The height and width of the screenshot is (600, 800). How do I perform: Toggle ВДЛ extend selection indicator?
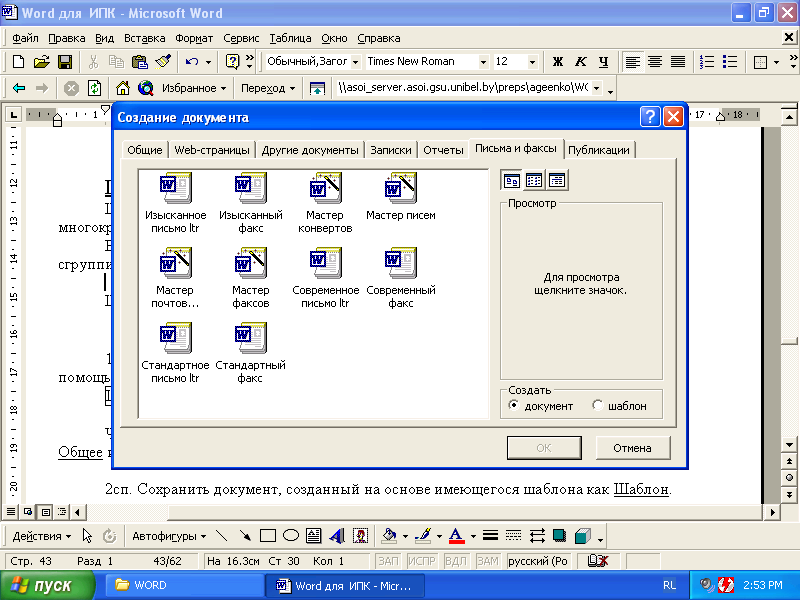pyautogui.click(x=456, y=561)
